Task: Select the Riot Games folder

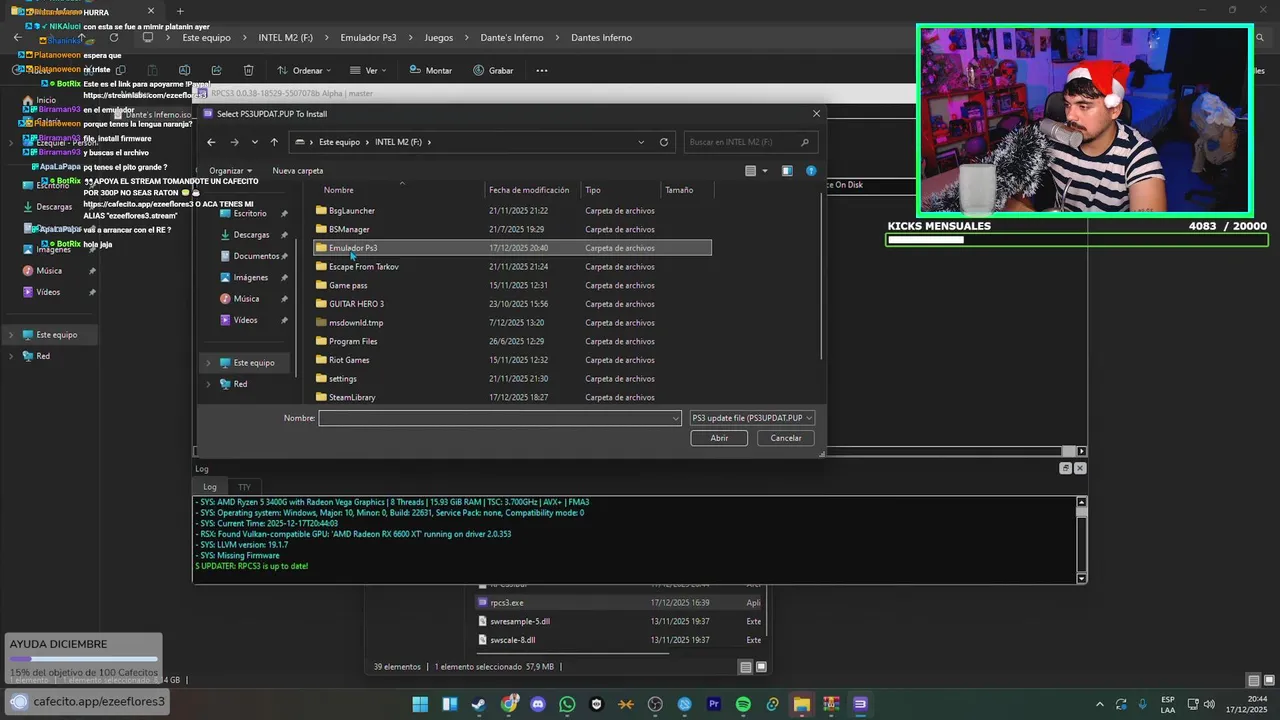Action: pyautogui.click(x=512, y=360)
